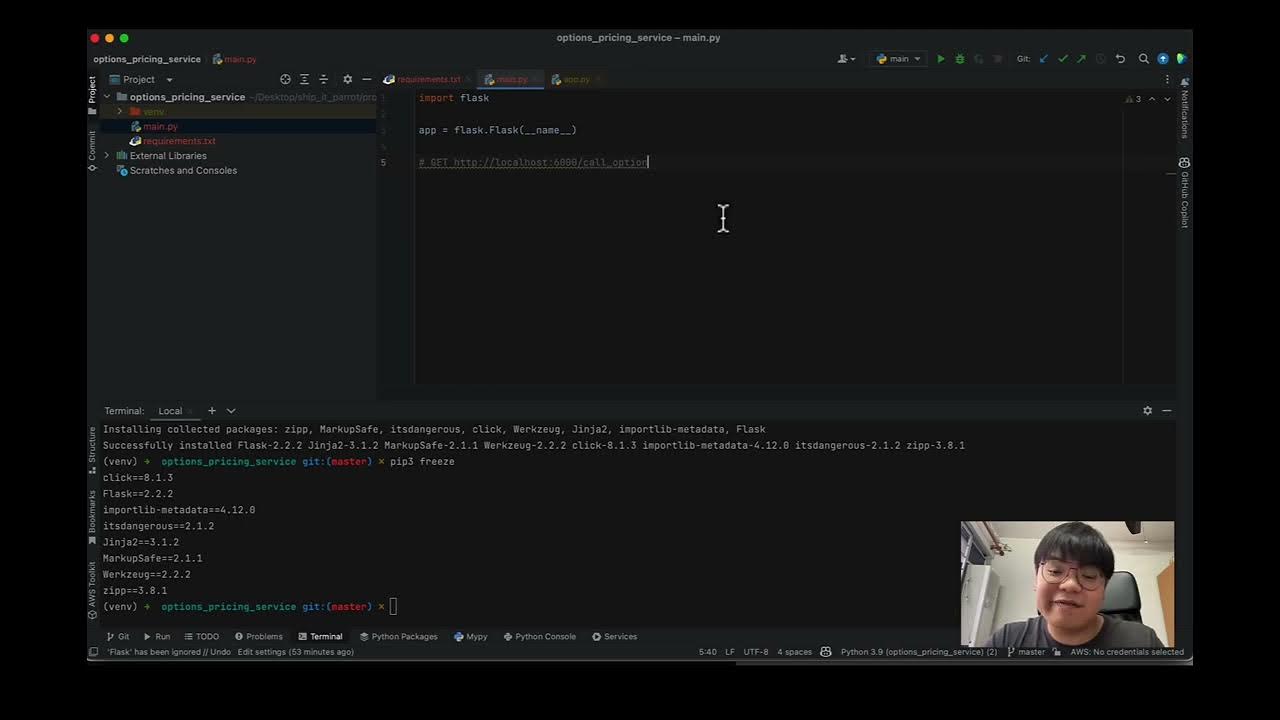Hide the Terminal panel with minus icon
This screenshot has width=1280, height=720.
(1166, 411)
